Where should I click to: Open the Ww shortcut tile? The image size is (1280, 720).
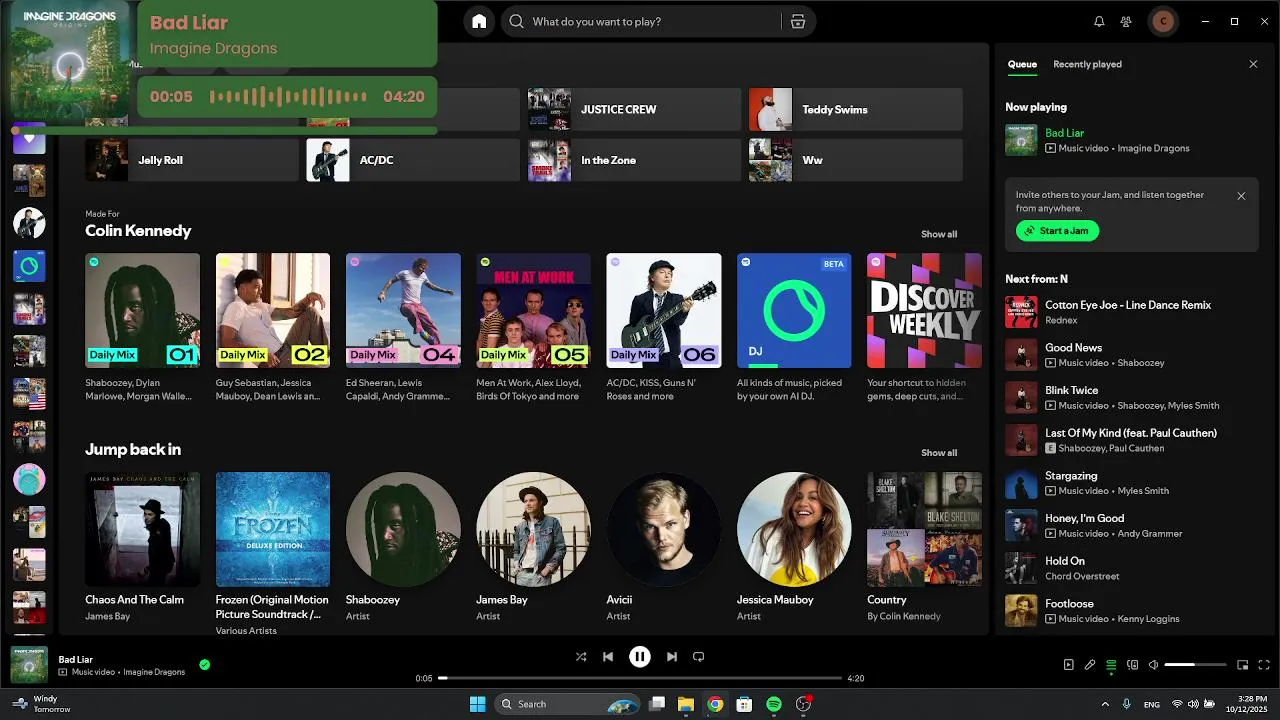[x=856, y=160]
